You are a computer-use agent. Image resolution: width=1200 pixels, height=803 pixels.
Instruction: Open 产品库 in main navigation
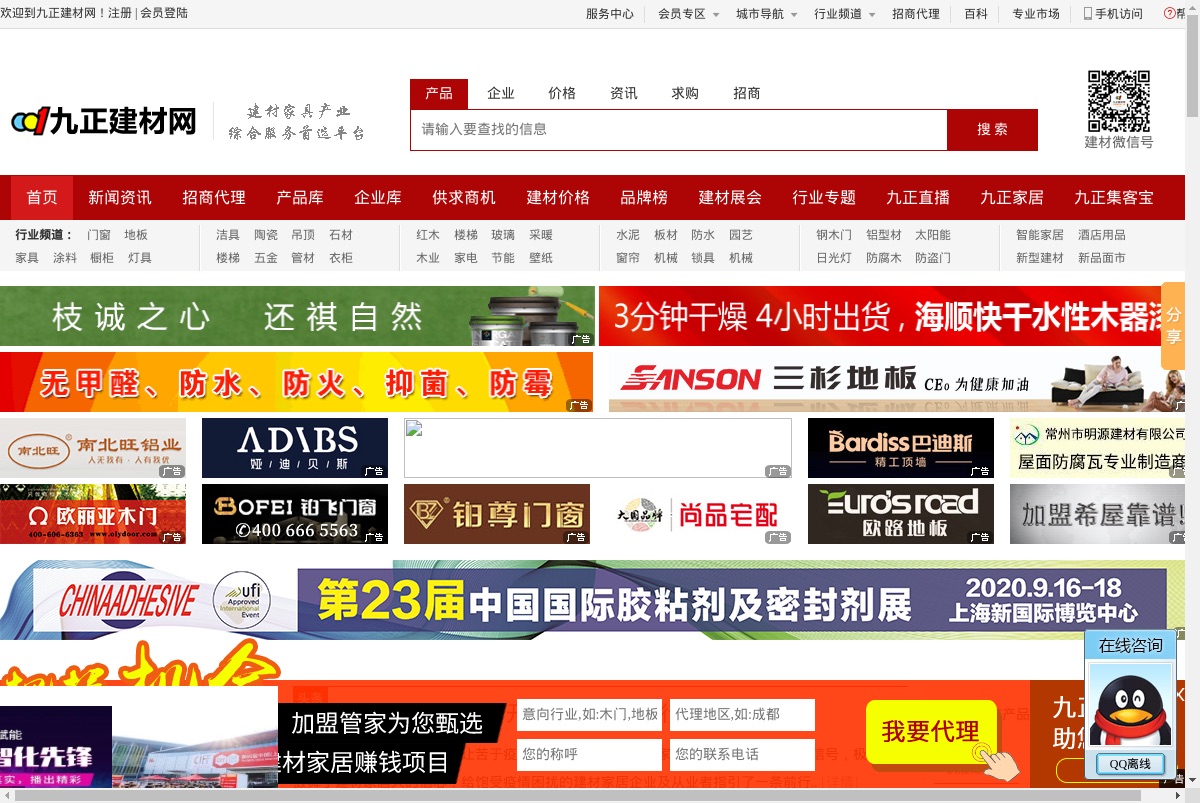[300, 198]
